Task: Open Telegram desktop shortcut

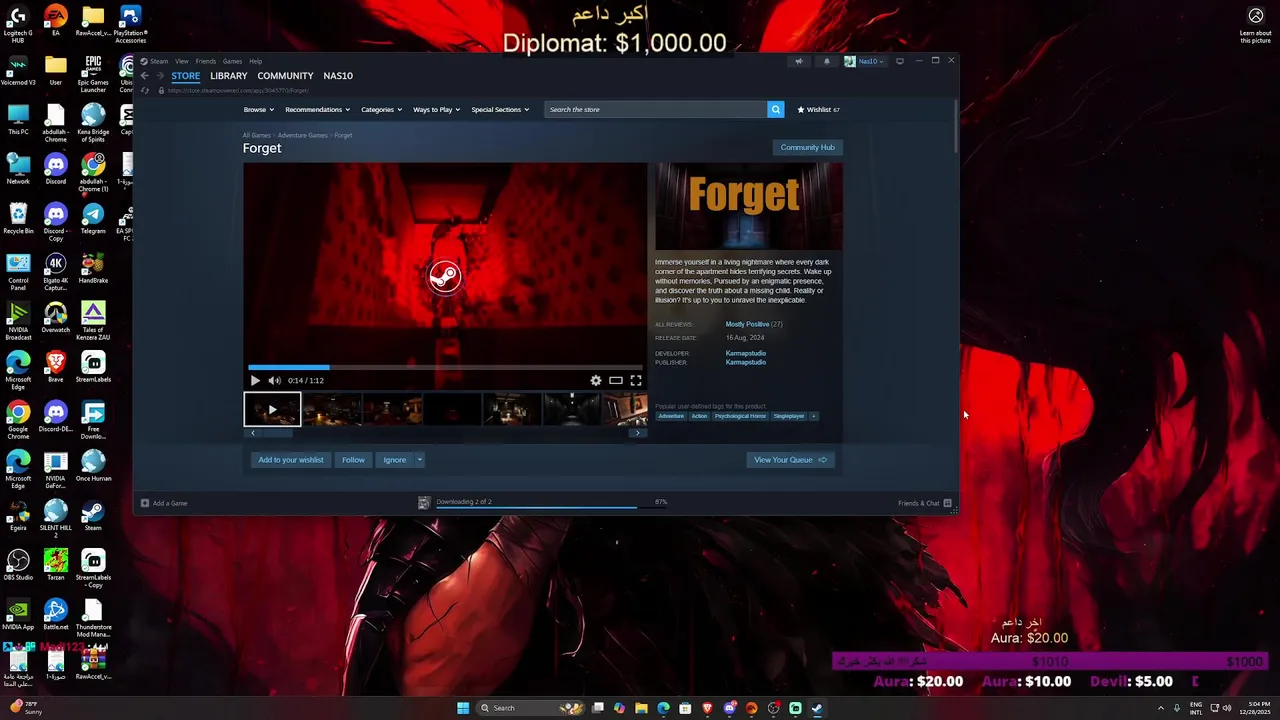Action: pyautogui.click(x=93, y=219)
